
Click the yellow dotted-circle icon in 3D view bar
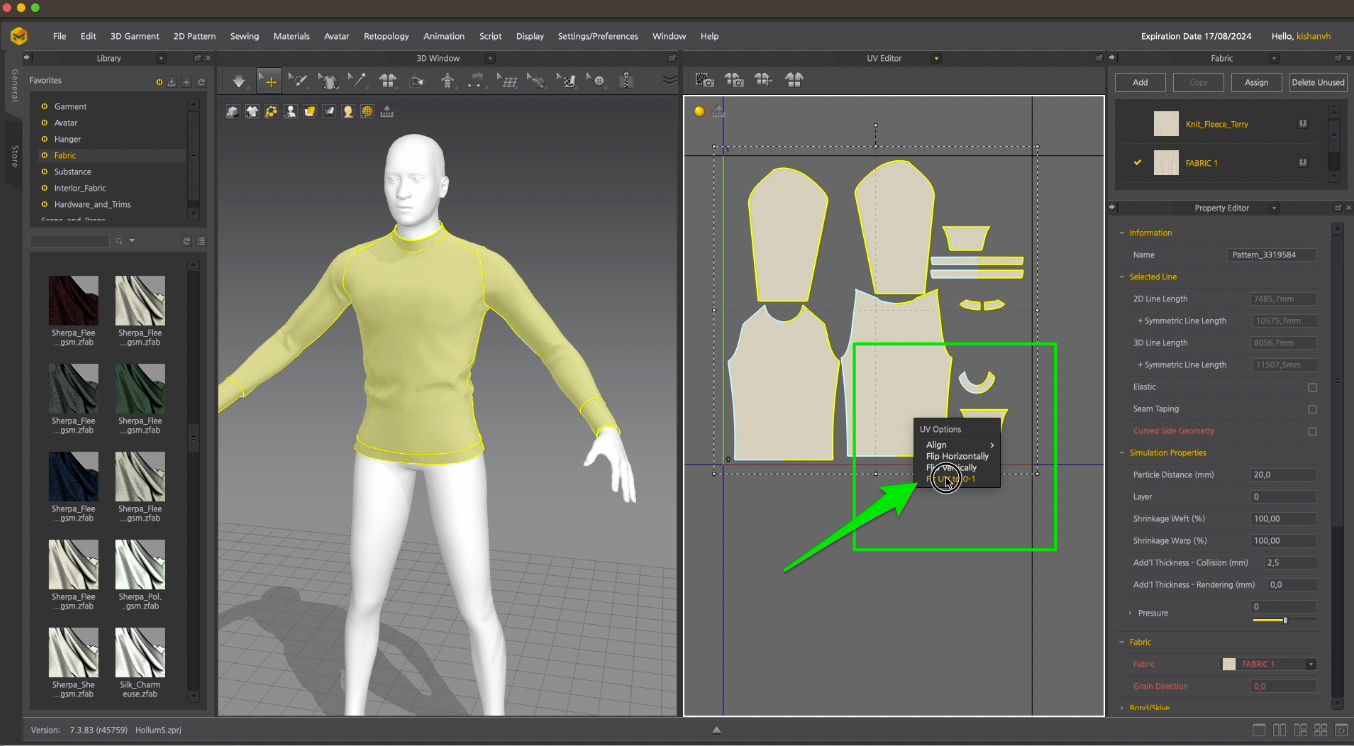(271, 111)
